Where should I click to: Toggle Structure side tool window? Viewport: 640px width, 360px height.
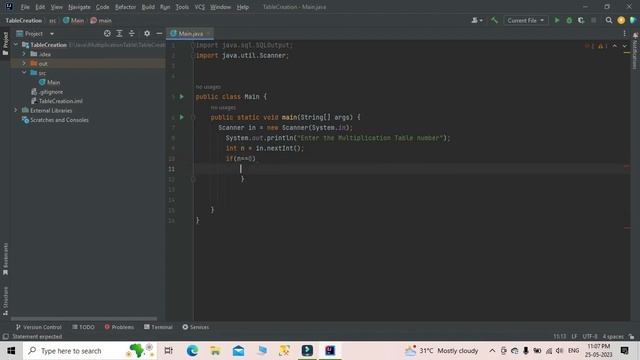click(5, 300)
